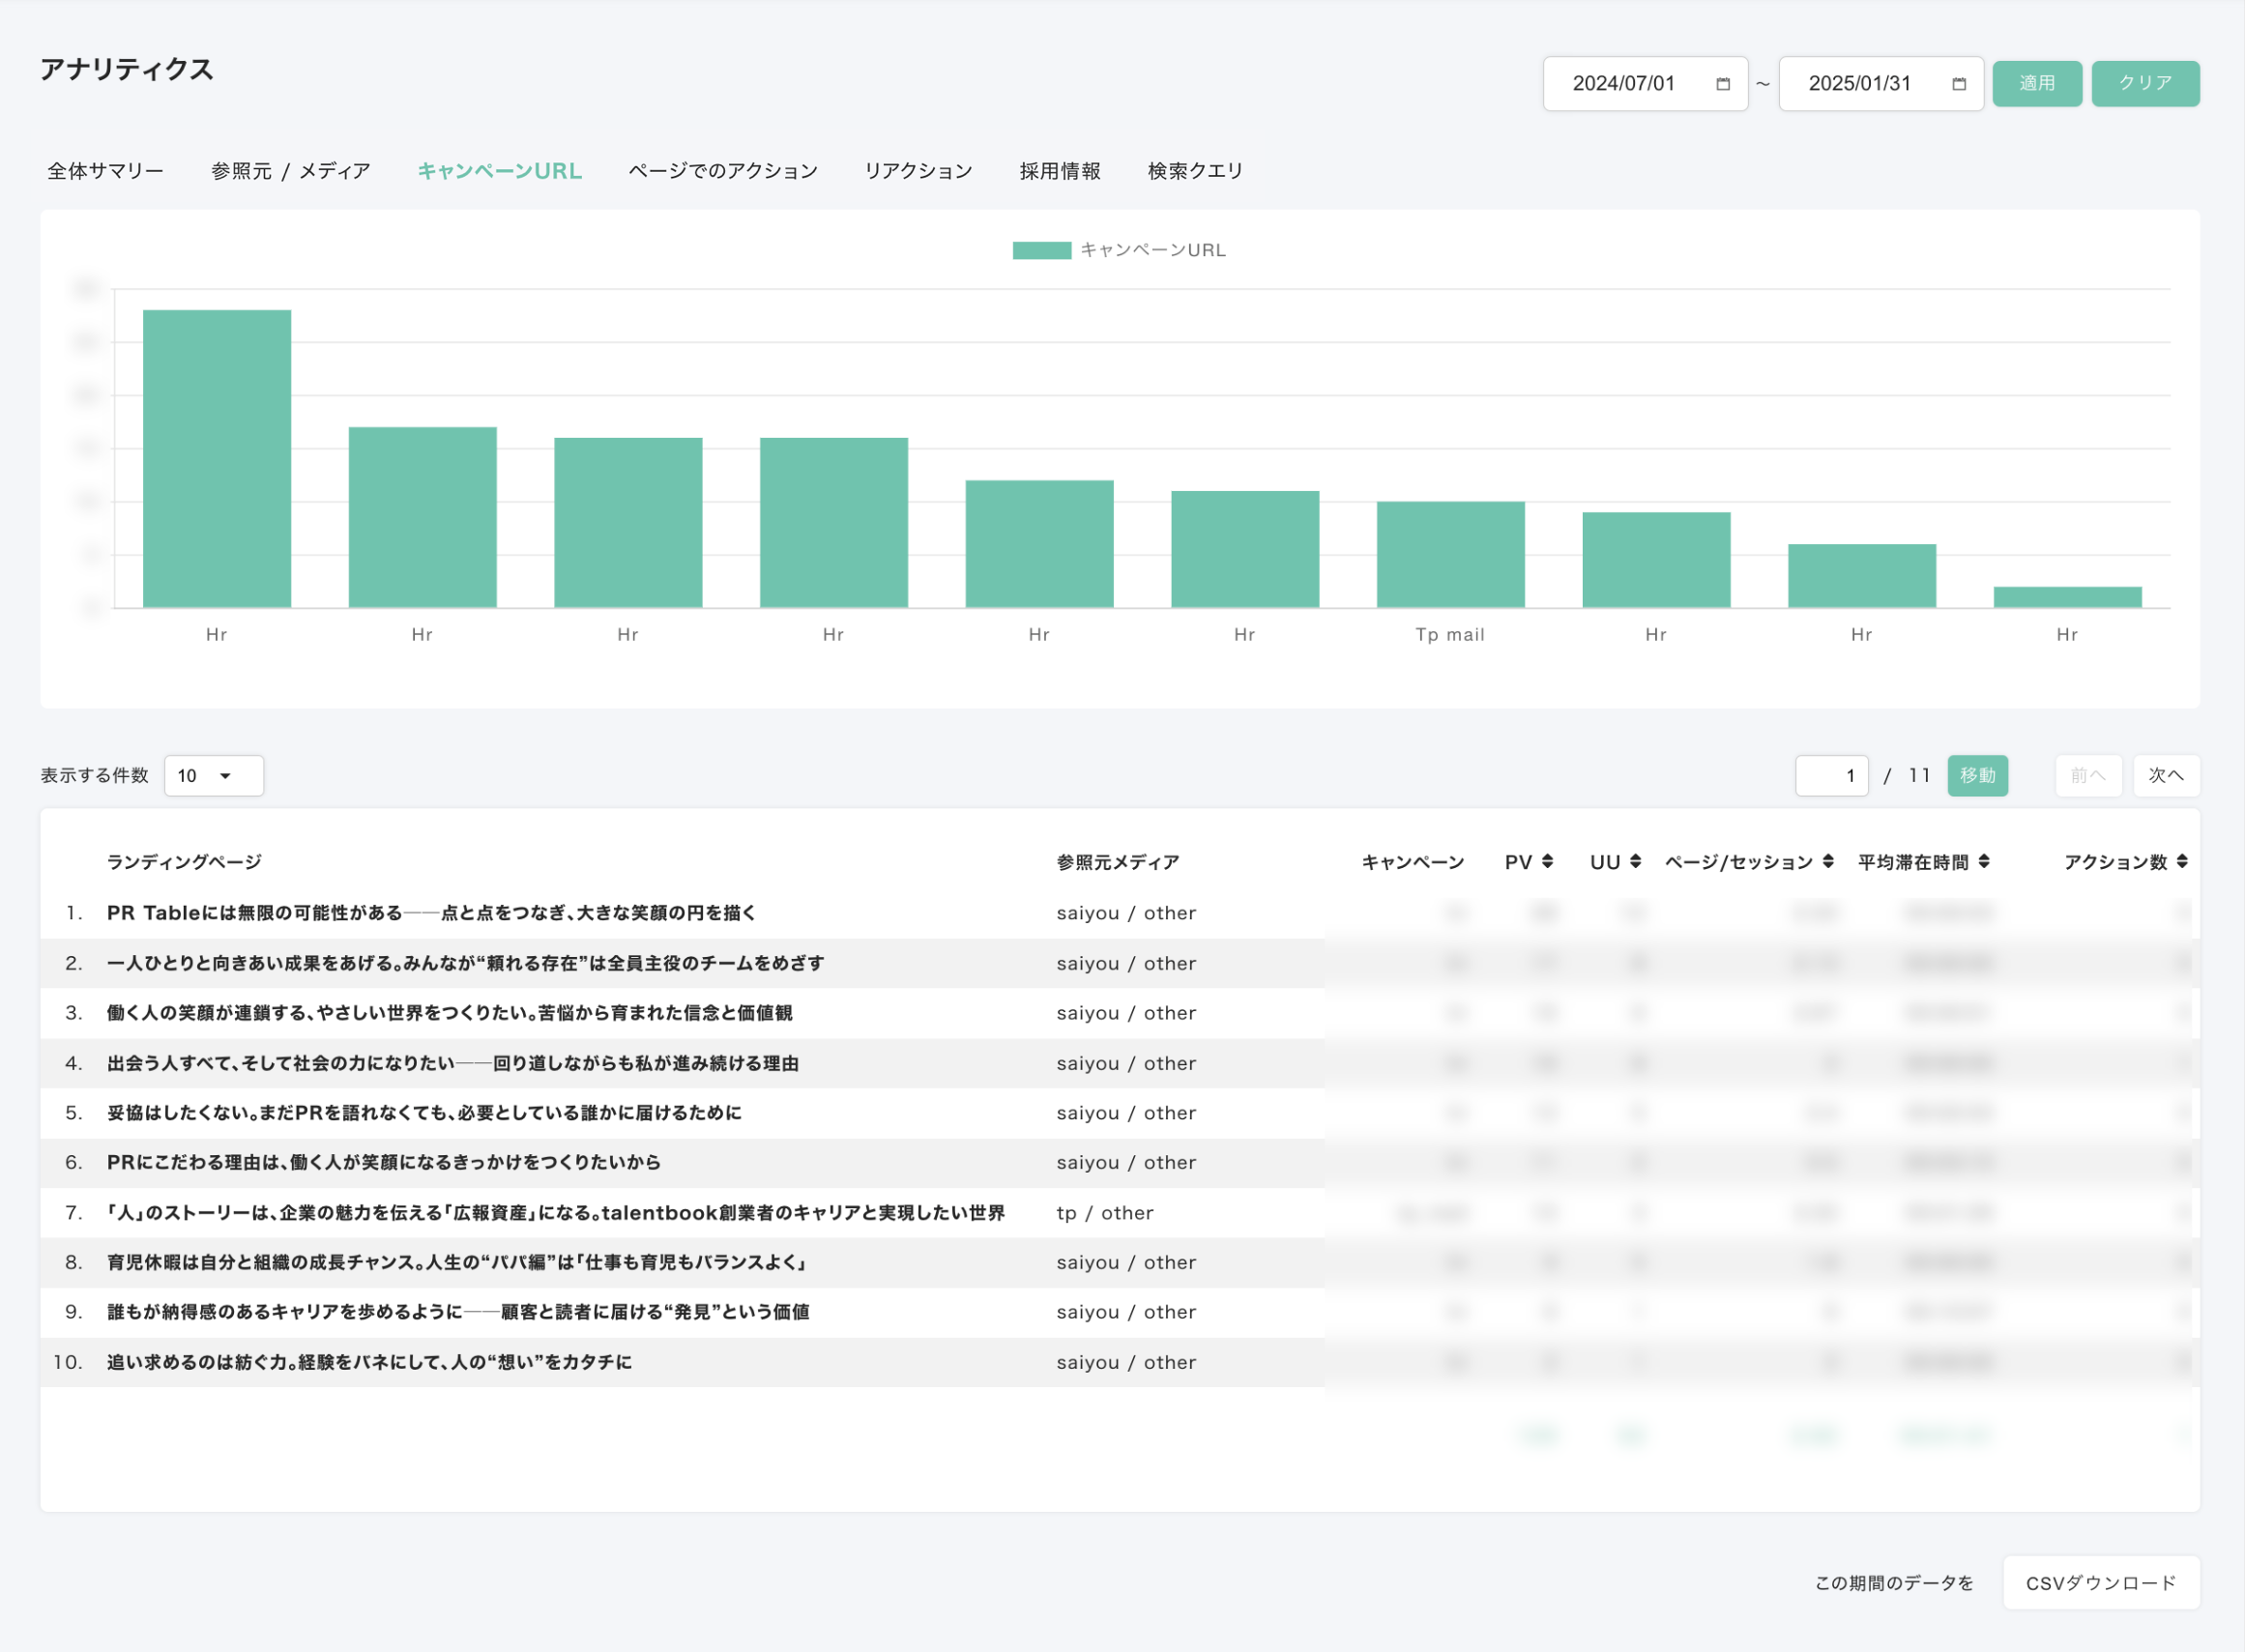Click the tallest first chart bar

click(x=217, y=458)
